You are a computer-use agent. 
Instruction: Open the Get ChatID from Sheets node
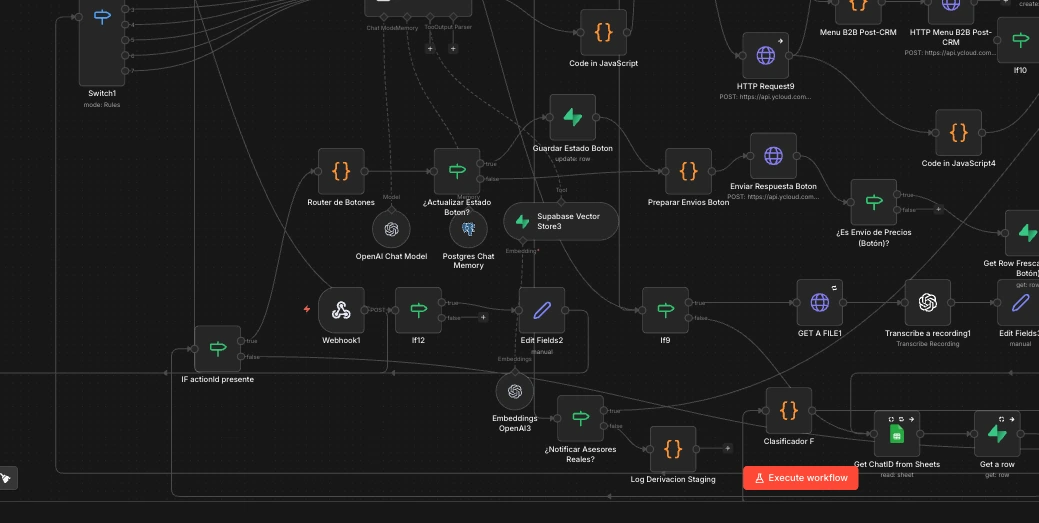pos(897,434)
